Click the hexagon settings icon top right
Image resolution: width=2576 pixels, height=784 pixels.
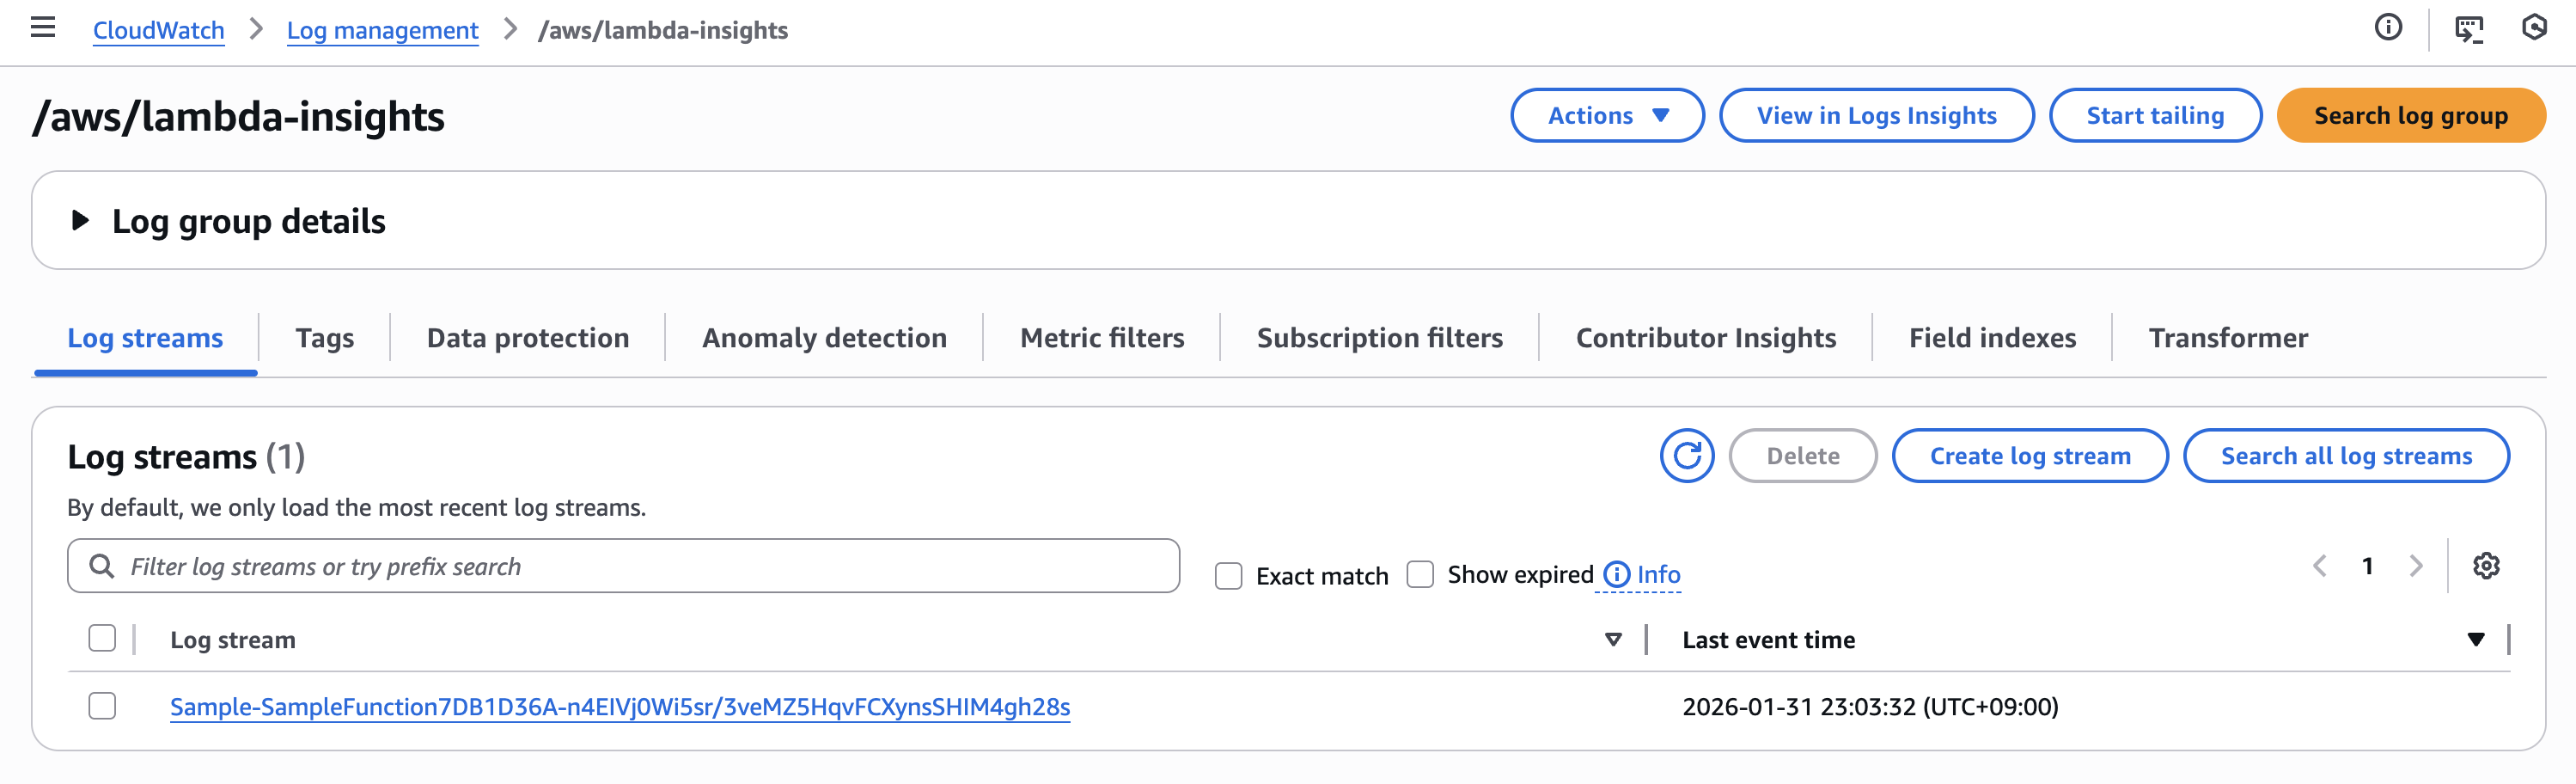[x=2534, y=28]
